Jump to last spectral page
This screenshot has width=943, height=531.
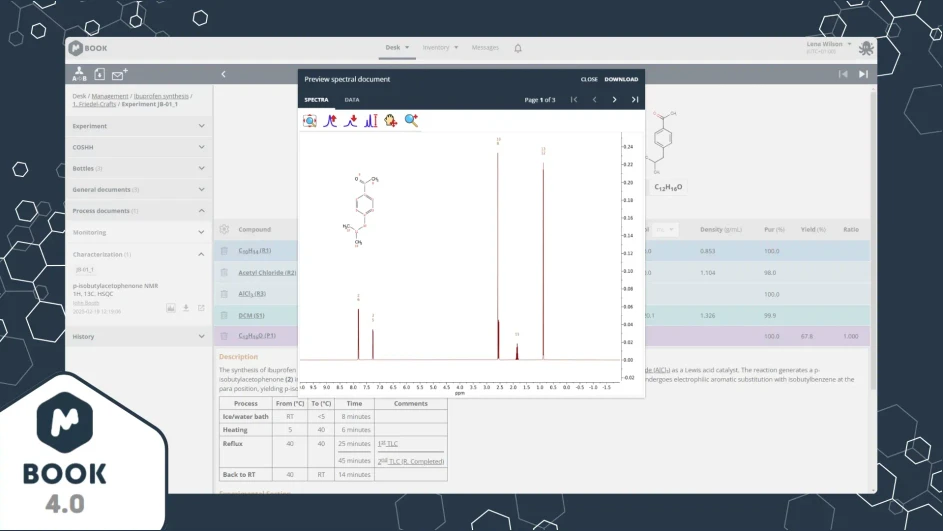click(x=634, y=100)
